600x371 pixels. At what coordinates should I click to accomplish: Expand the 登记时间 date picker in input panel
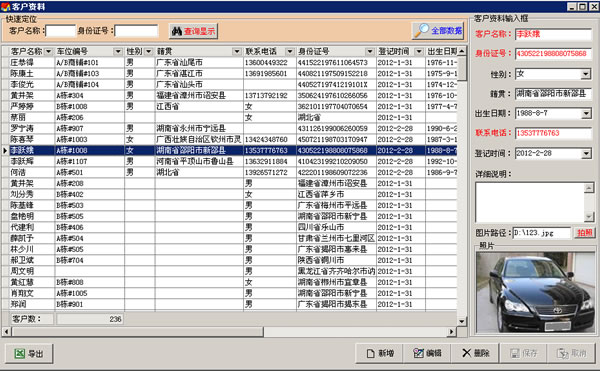(585, 153)
